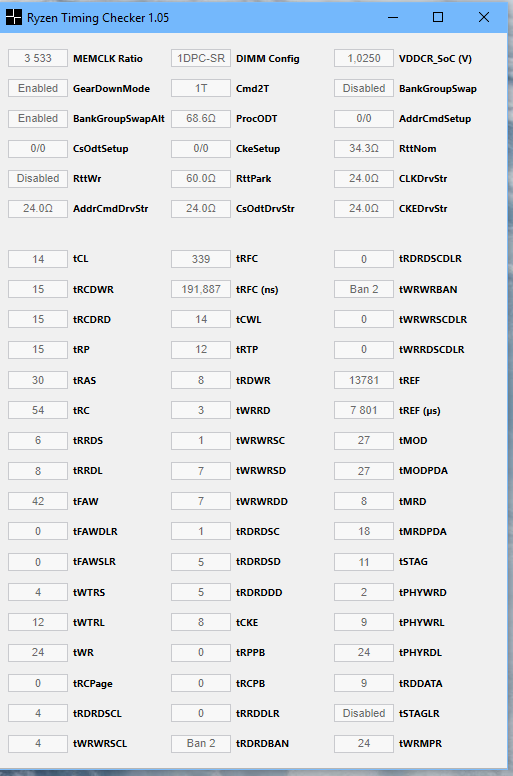Click the tSTAGLR Disabled field

[x=364, y=713]
